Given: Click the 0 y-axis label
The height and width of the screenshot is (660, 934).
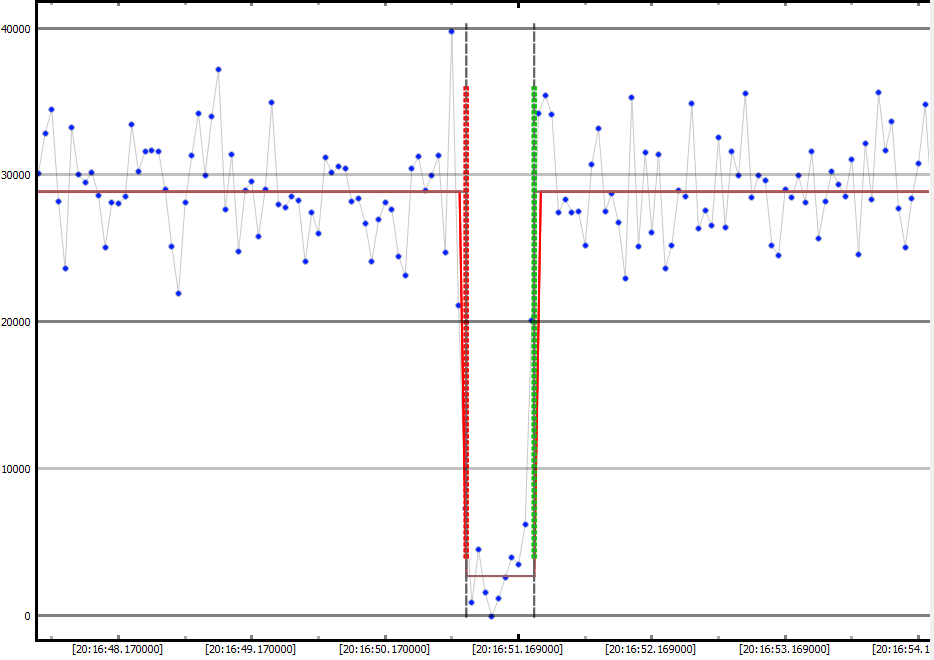Looking at the screenshot, I should pyautogui.click(x=27, y=616).
